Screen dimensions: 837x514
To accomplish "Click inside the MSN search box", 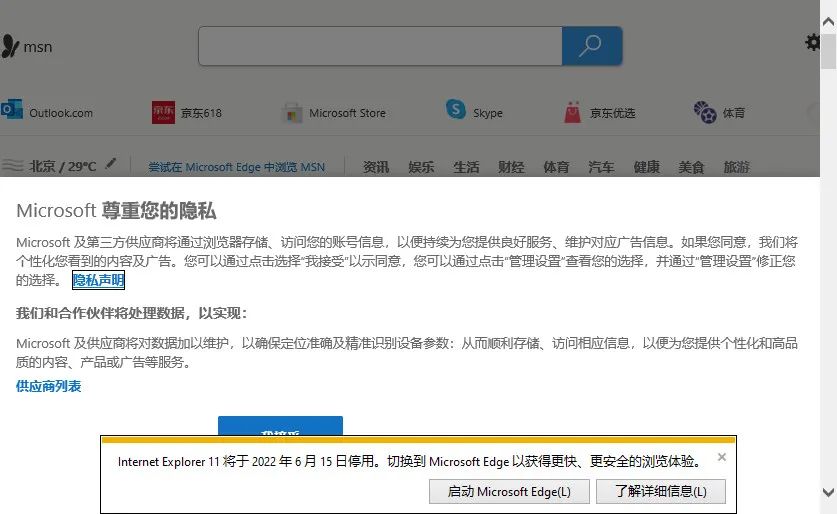I will point(380,46).
